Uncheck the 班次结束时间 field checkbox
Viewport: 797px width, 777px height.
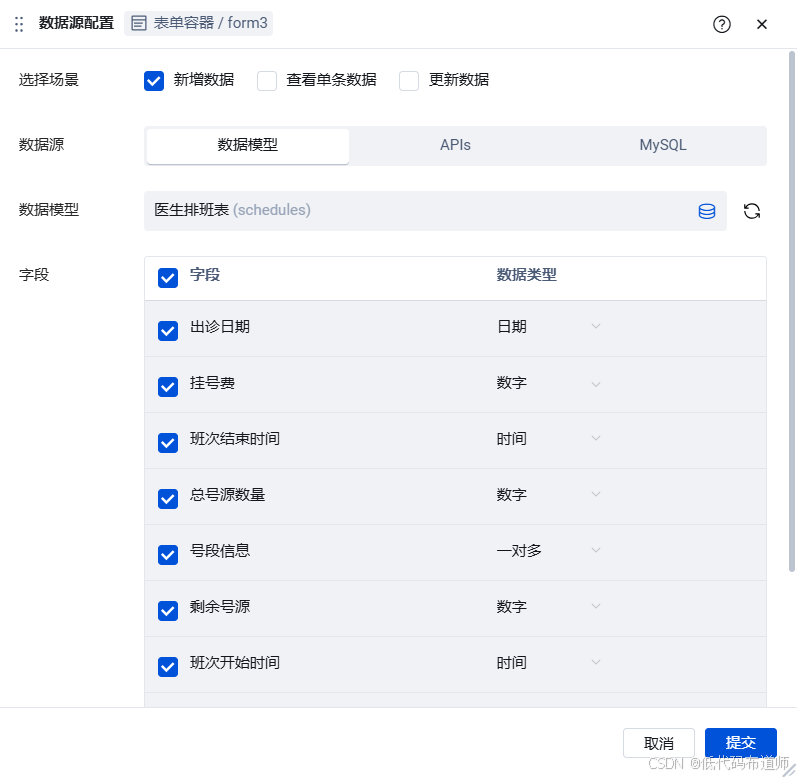click(x=168, y=442)
